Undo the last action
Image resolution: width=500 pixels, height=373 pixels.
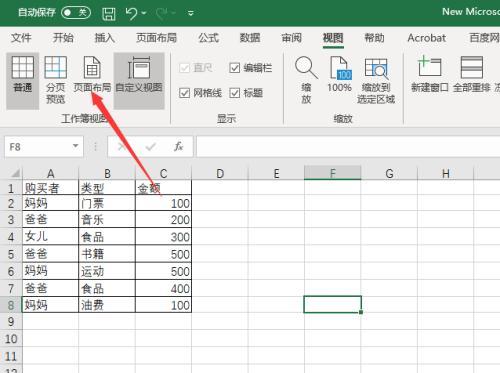[131, 13]
